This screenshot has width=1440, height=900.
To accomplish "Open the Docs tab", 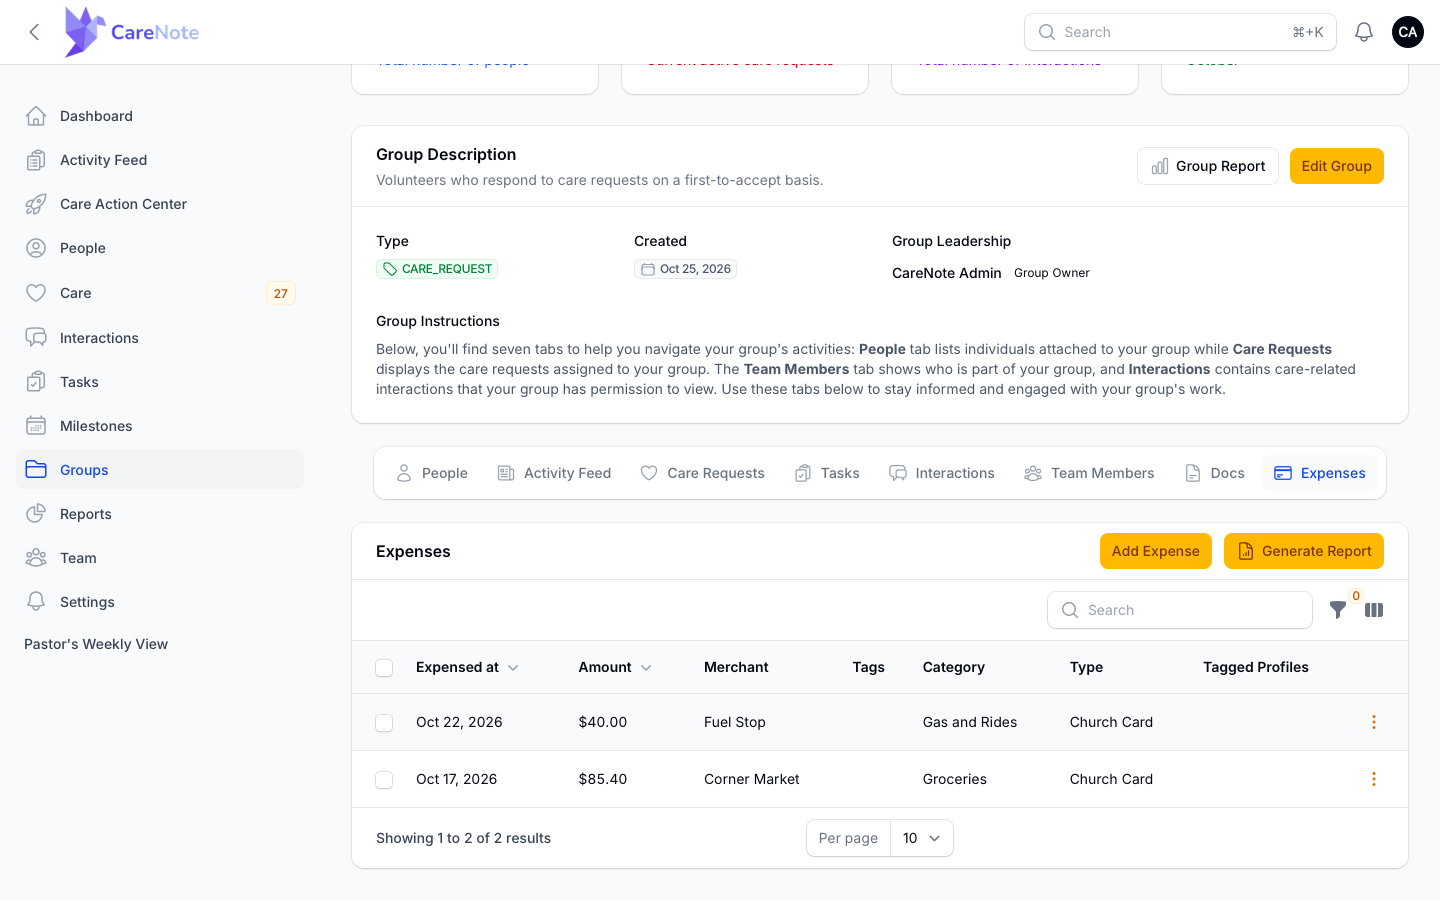I will click(x=1215, y=473).
